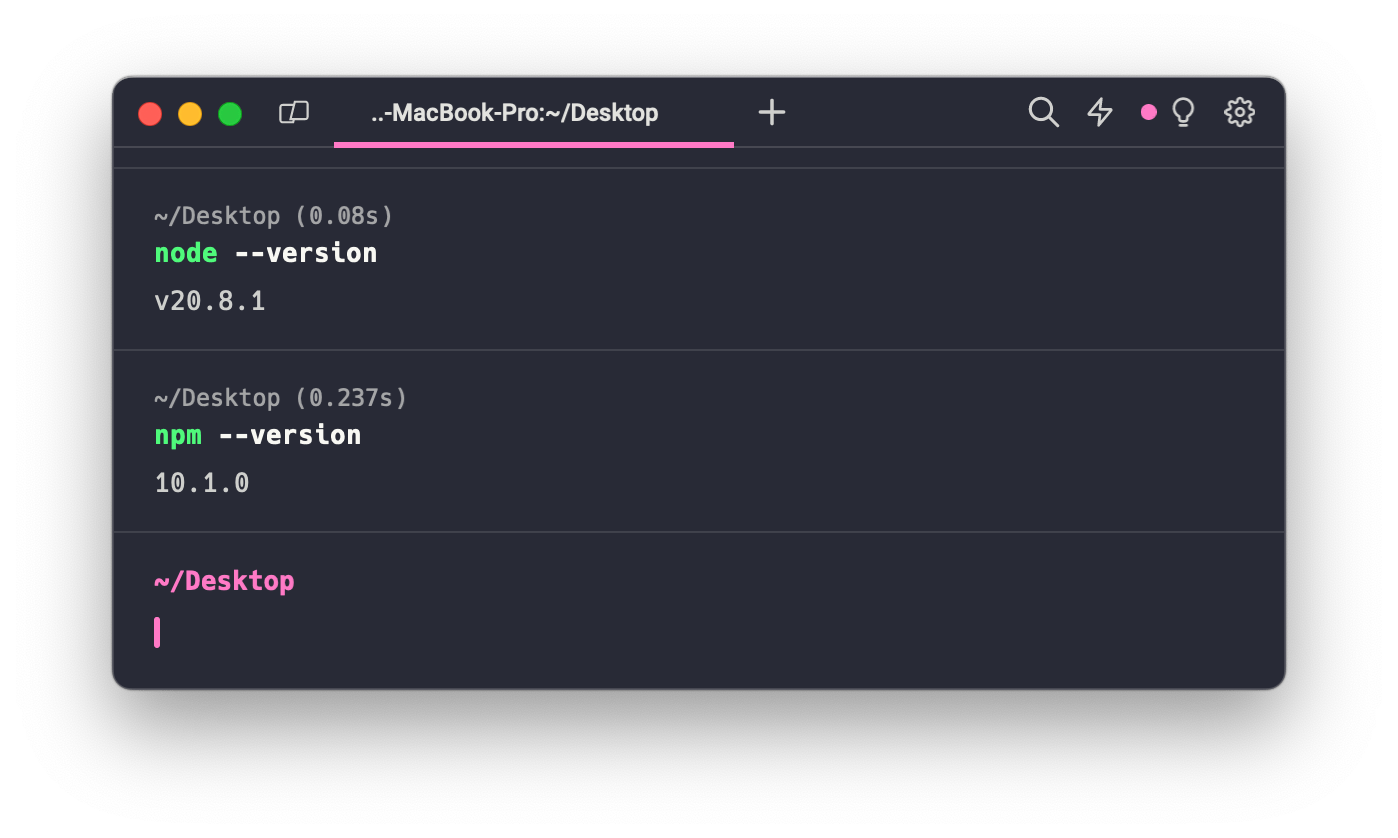This screenshot has height=838, width=1398.
Task: Add a new tab with plus
Action: 772,112
